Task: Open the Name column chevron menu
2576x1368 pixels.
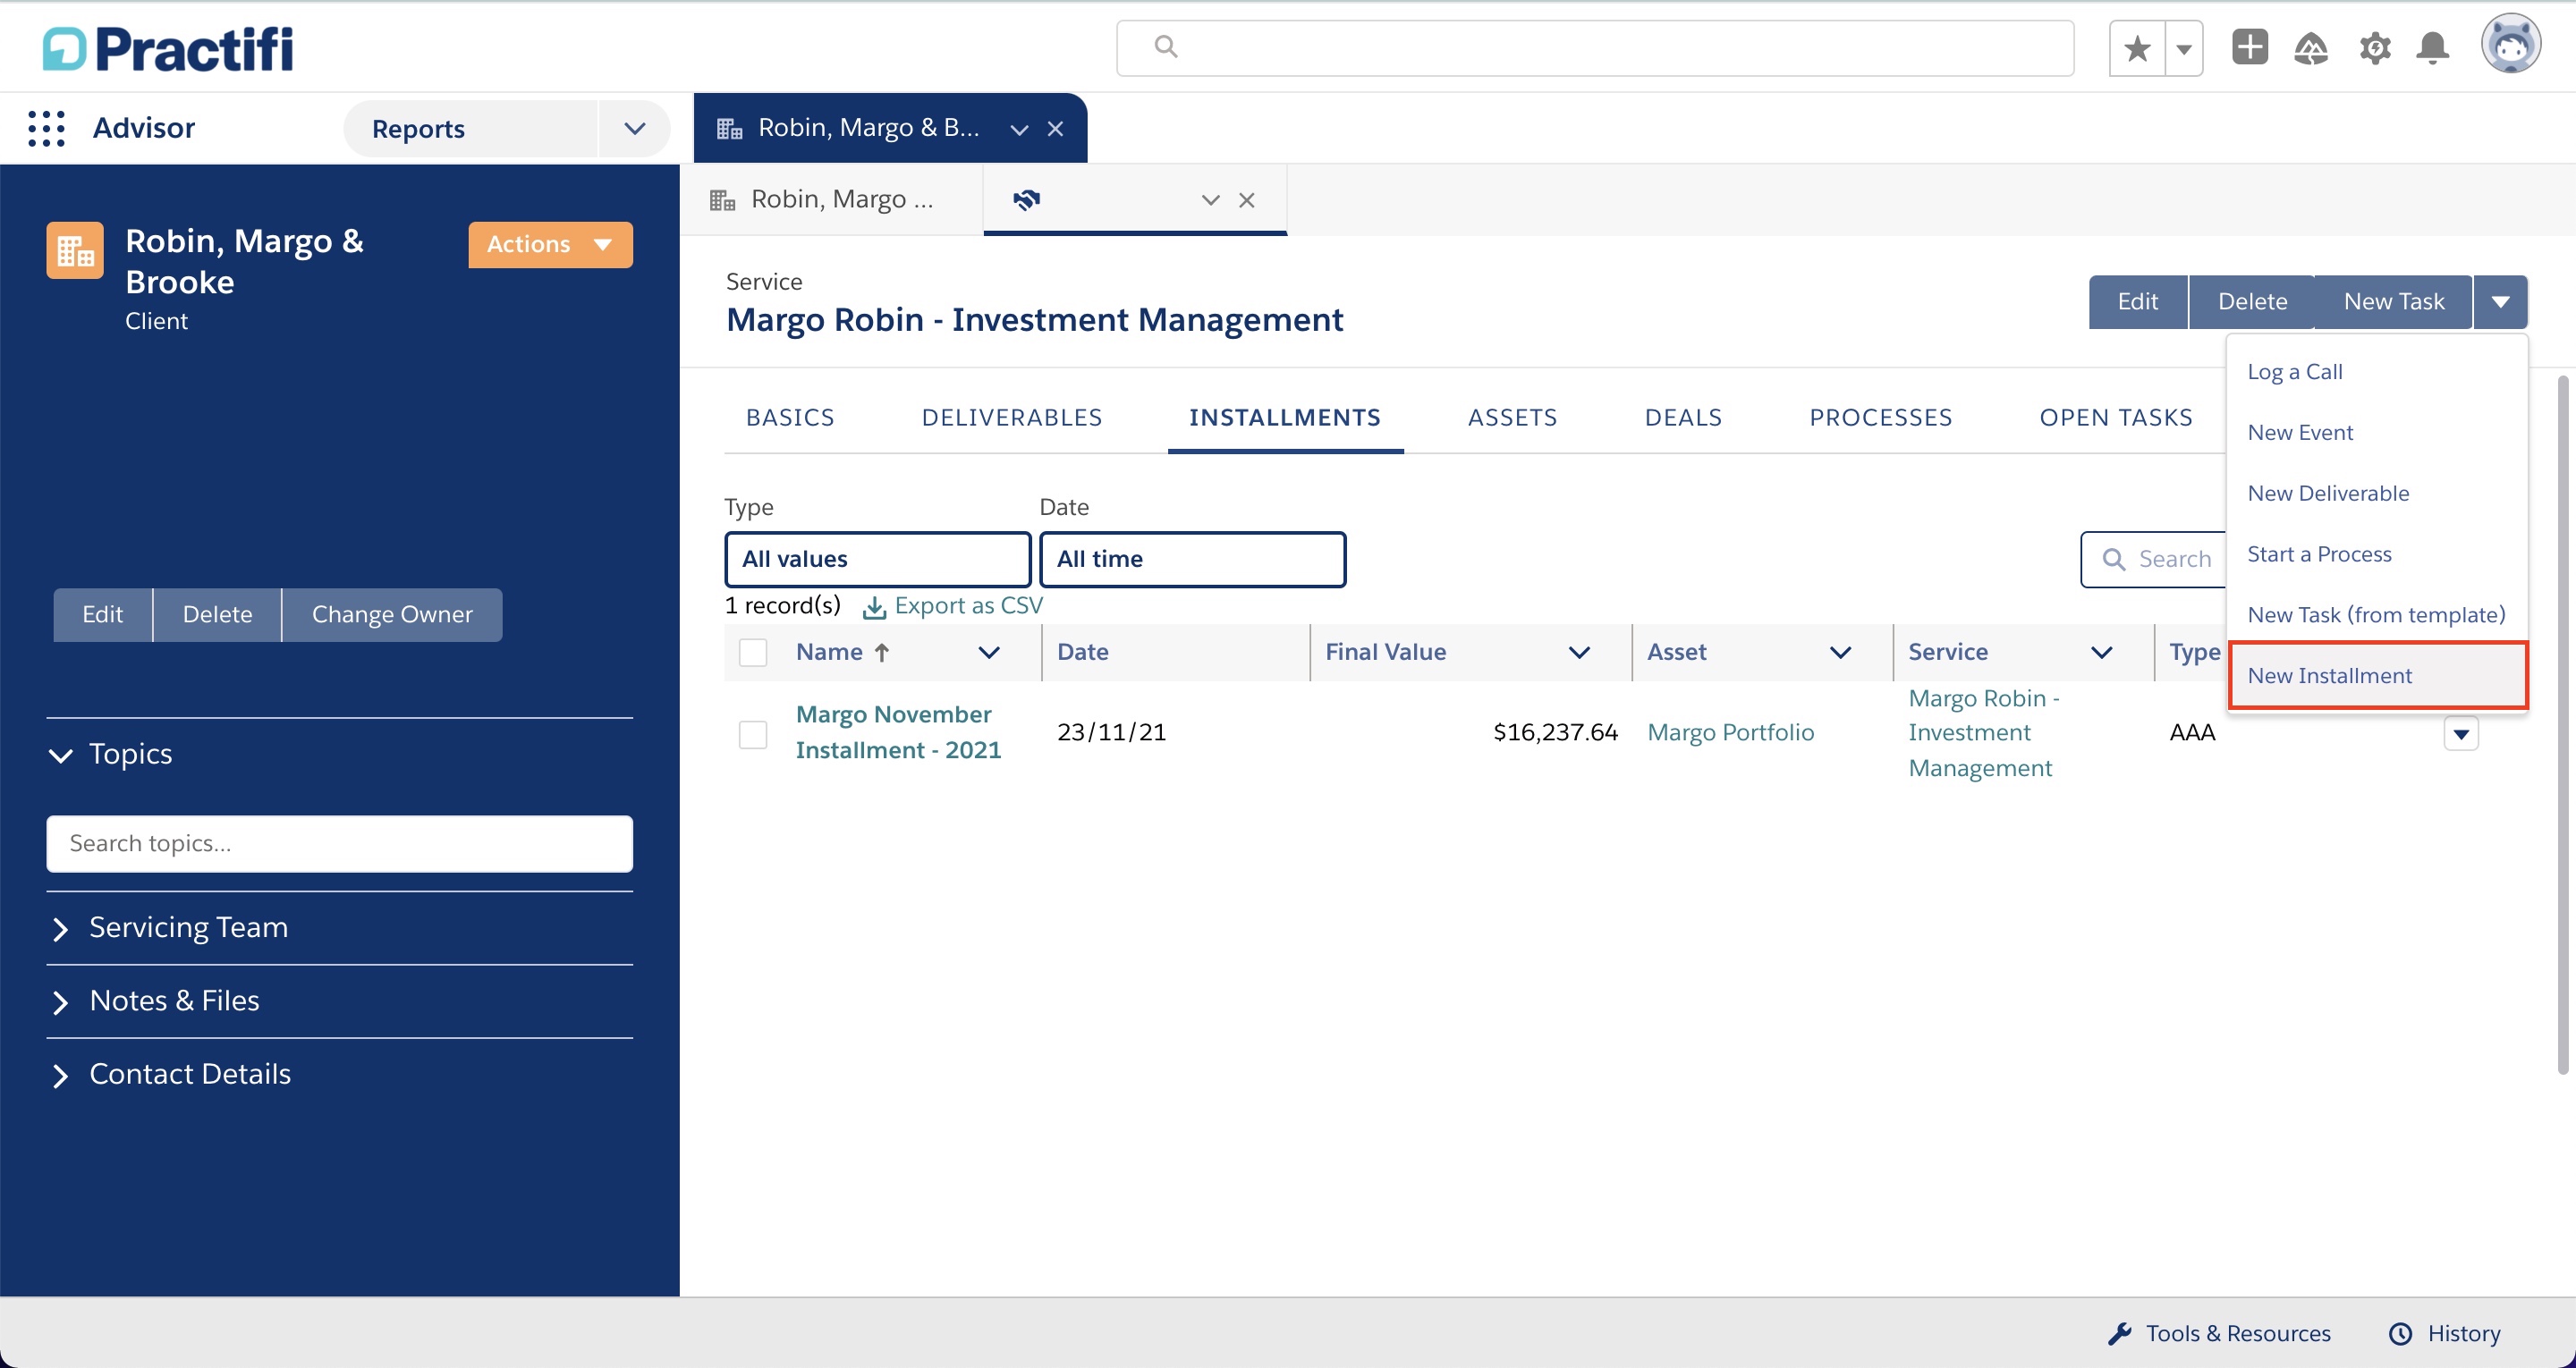Action: [x=988, y=652]
